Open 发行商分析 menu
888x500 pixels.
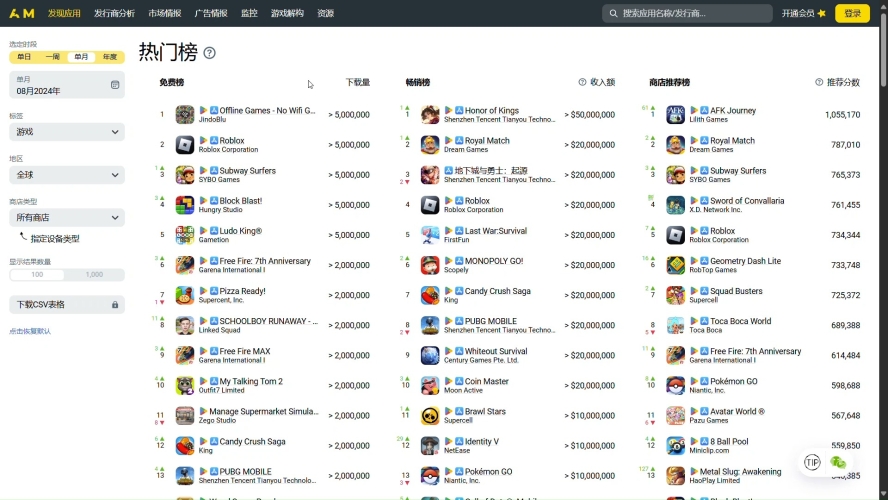click(x=114, y=13)
